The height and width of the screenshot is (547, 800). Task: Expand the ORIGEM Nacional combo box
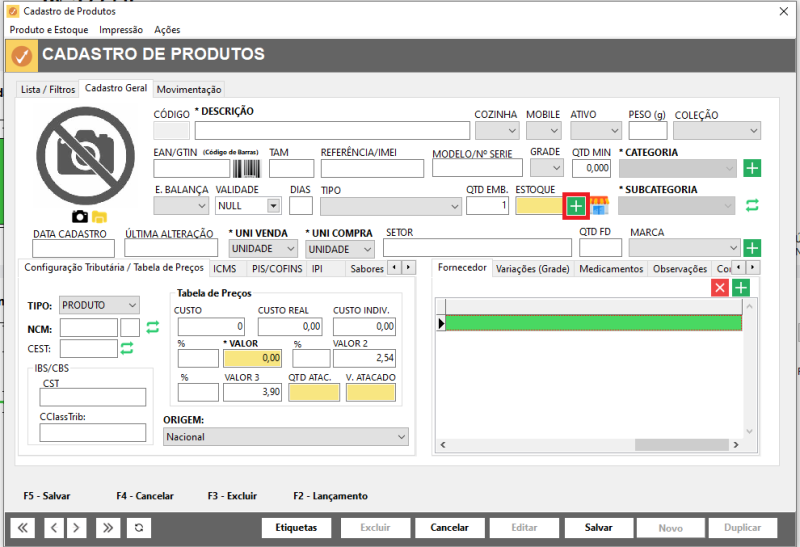(286, 437)
